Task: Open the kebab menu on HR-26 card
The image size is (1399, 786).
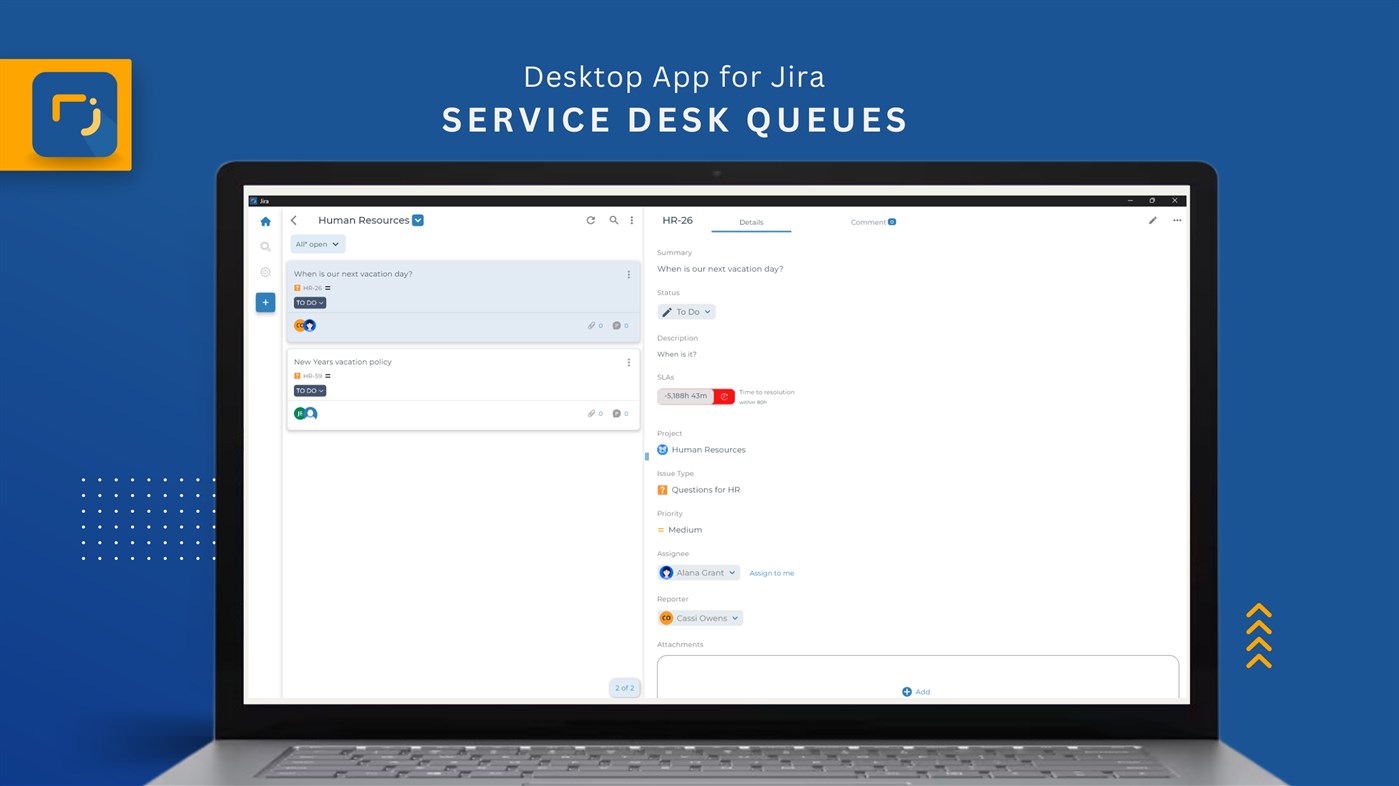Action: [628, 273]
